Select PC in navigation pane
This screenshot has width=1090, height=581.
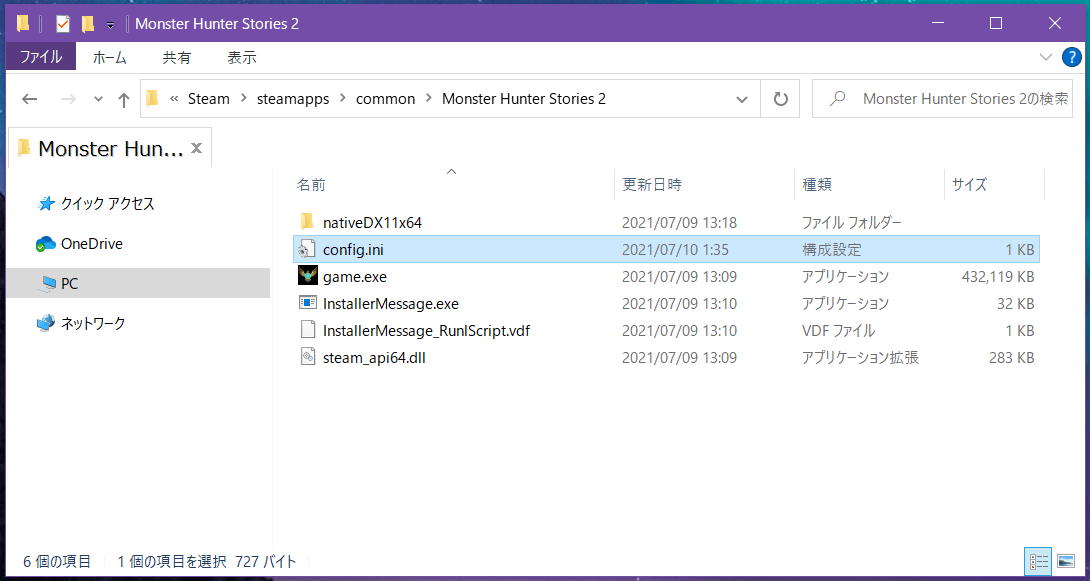(138, 284)
